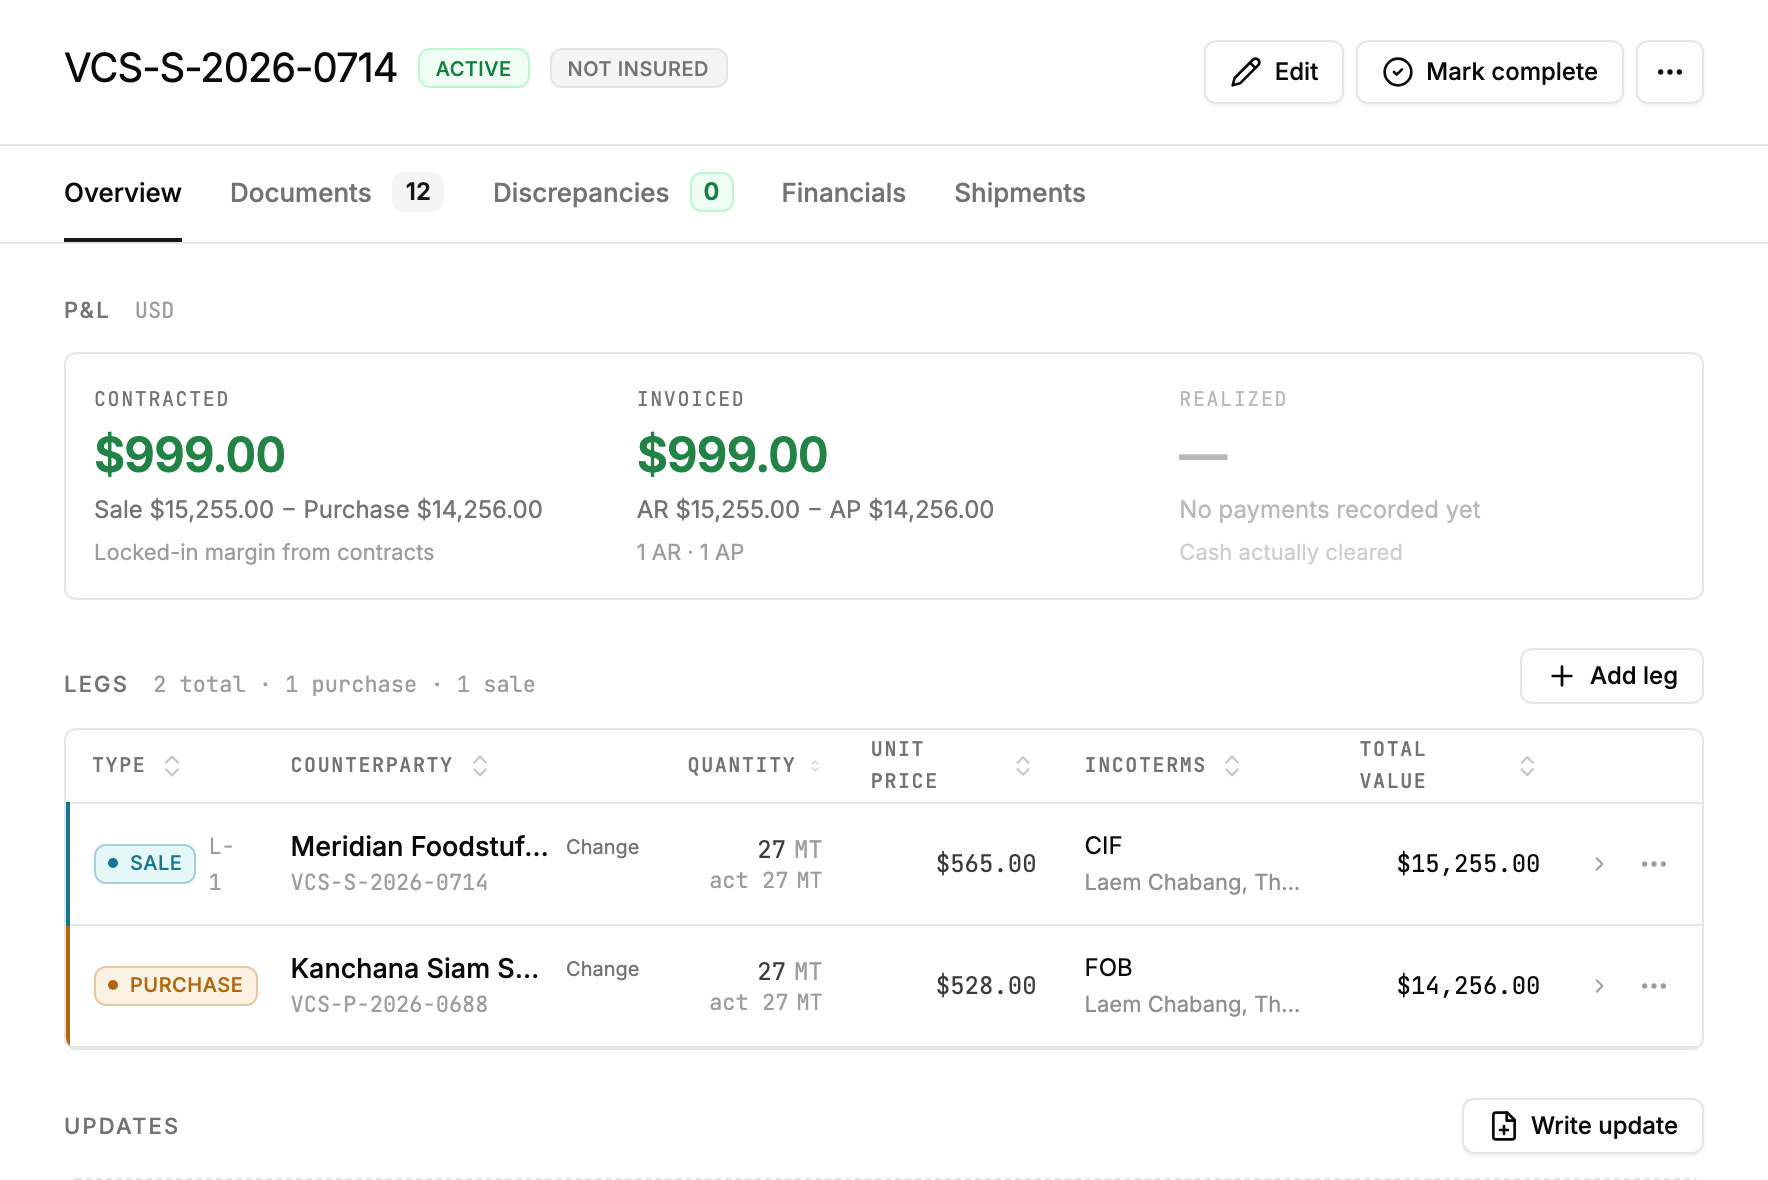Sort by Quantity column arrows
This screenshot has height=1180, width=1768.
point(815,766)
